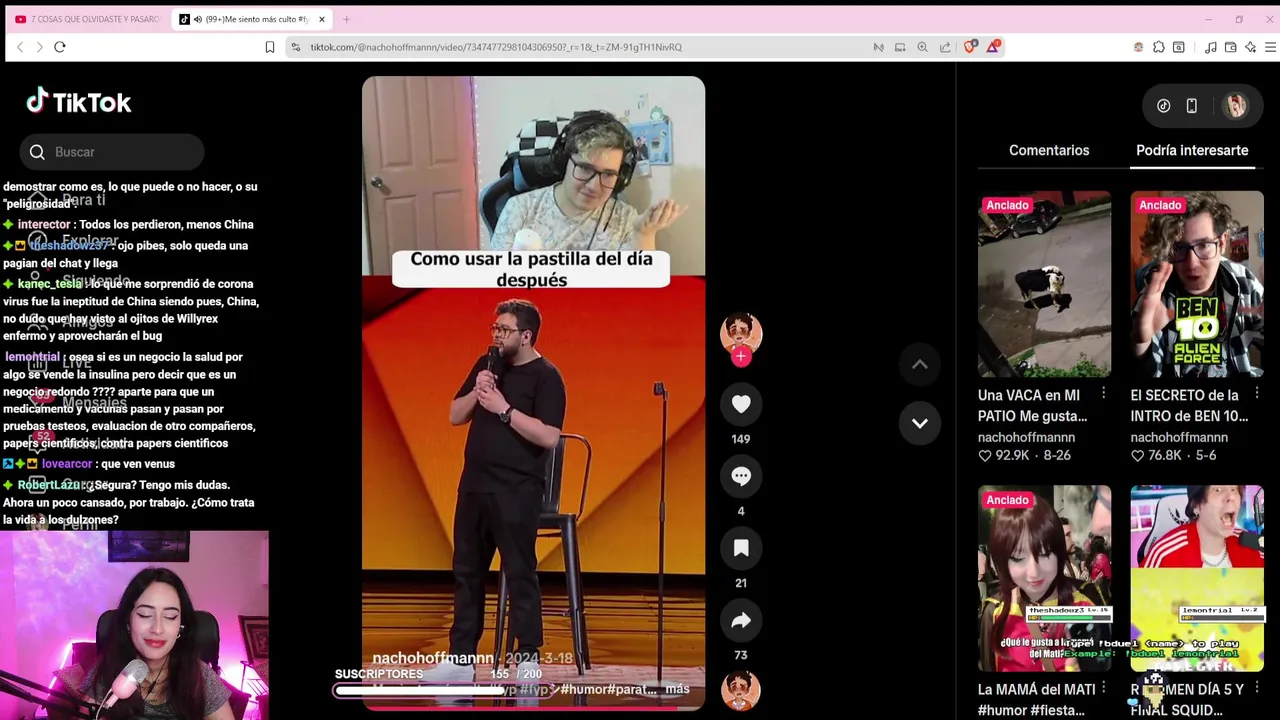Open browser hamburger menu
The width and height of the screenshot is (1280, 720).
[x=1270, y=47]
